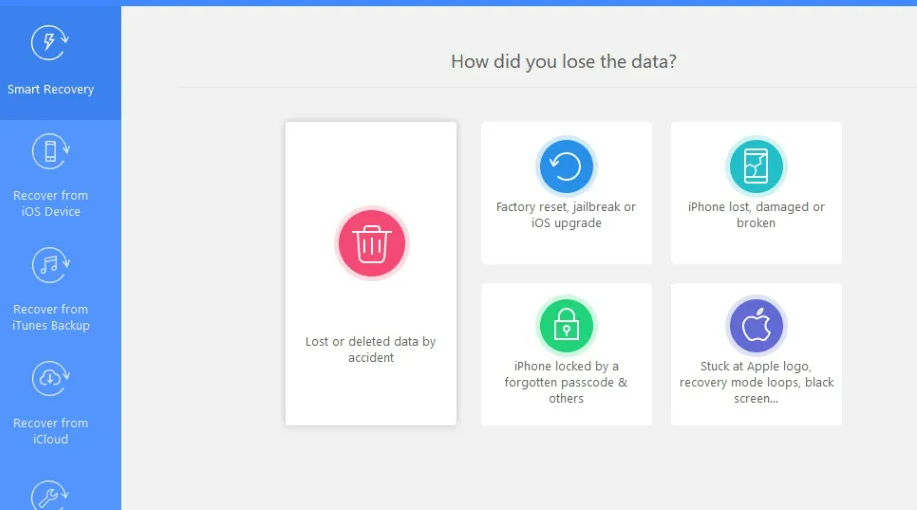Click the blue factory reset arrow icon
This screenshot has width=917, height=510.
(x=566, y=166)
